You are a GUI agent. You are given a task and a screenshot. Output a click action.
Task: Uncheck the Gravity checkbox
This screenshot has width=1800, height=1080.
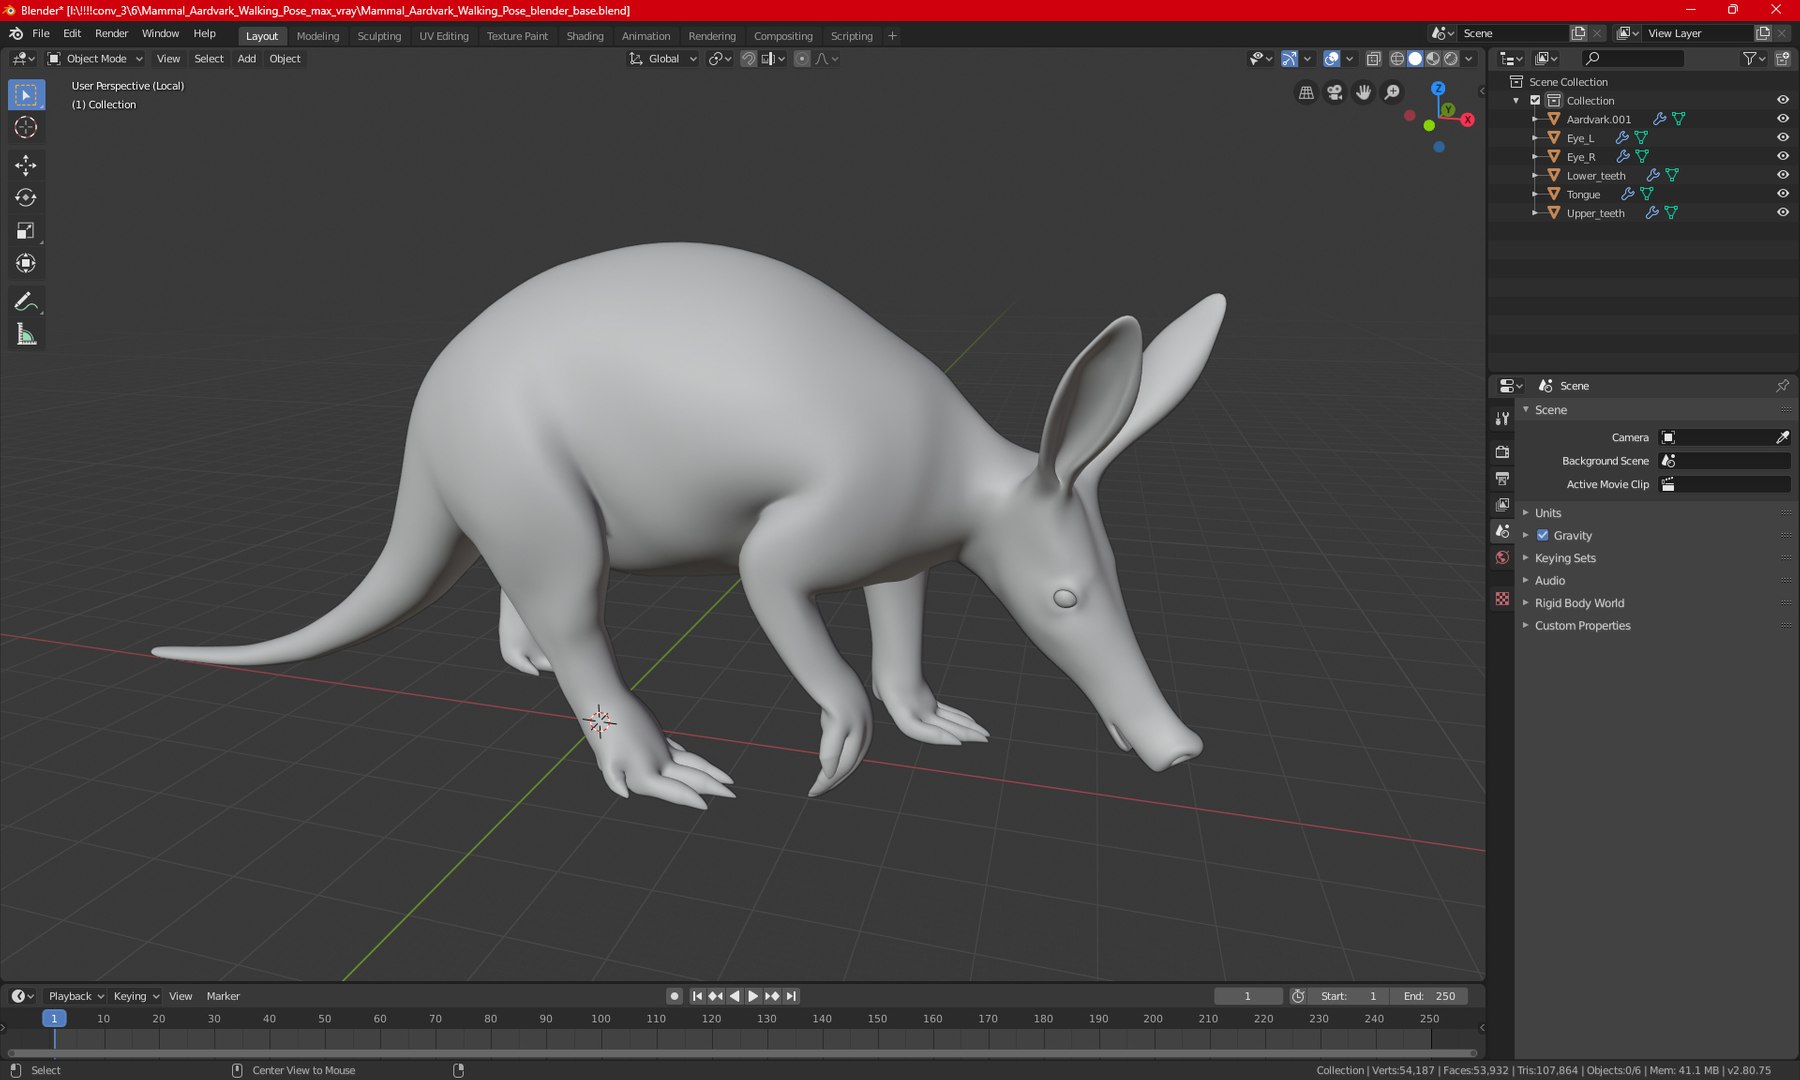(1543, 535)
